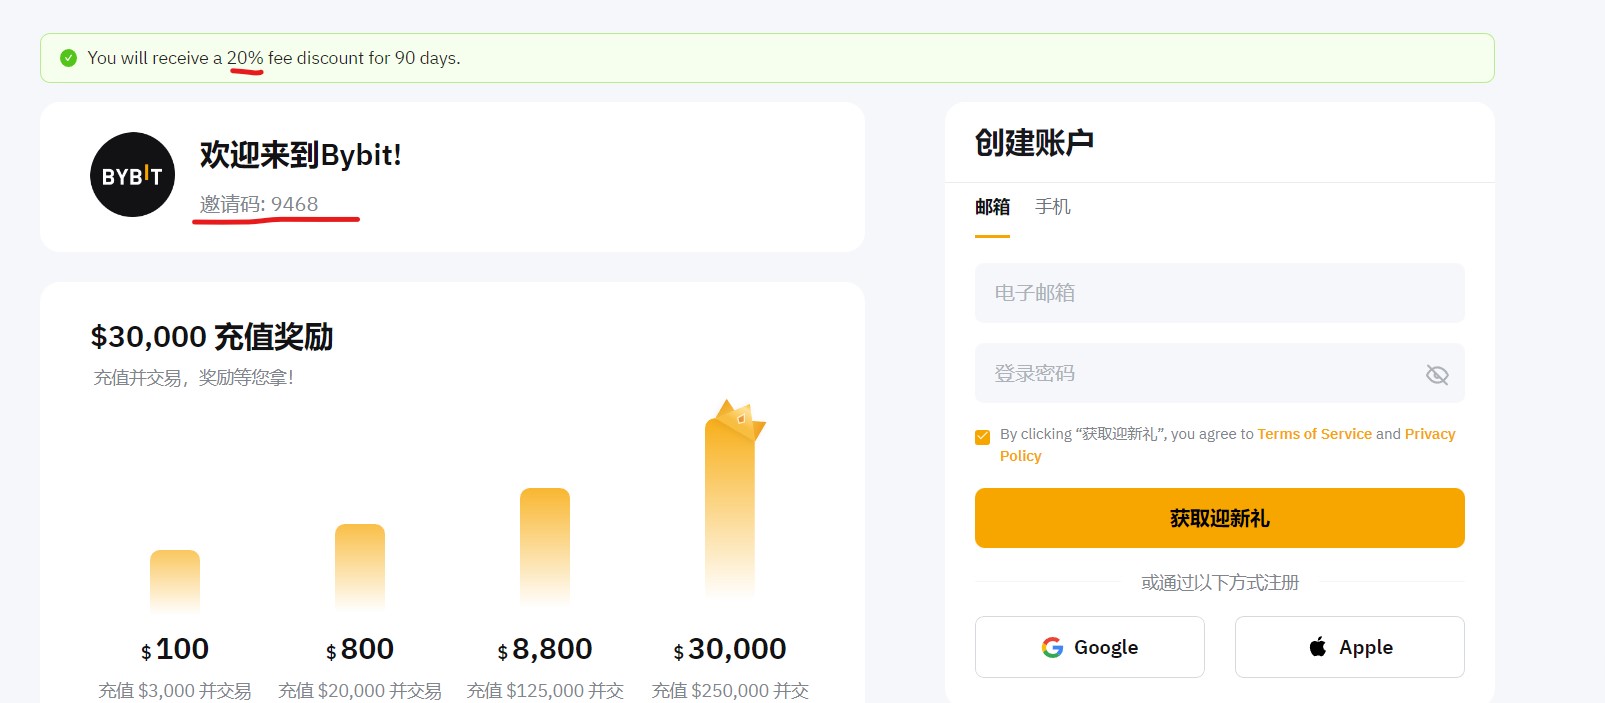Viewport: 1605px width, 703px height.
Task: Click the 创建账户 heading
Action: tap(1034, 143)
